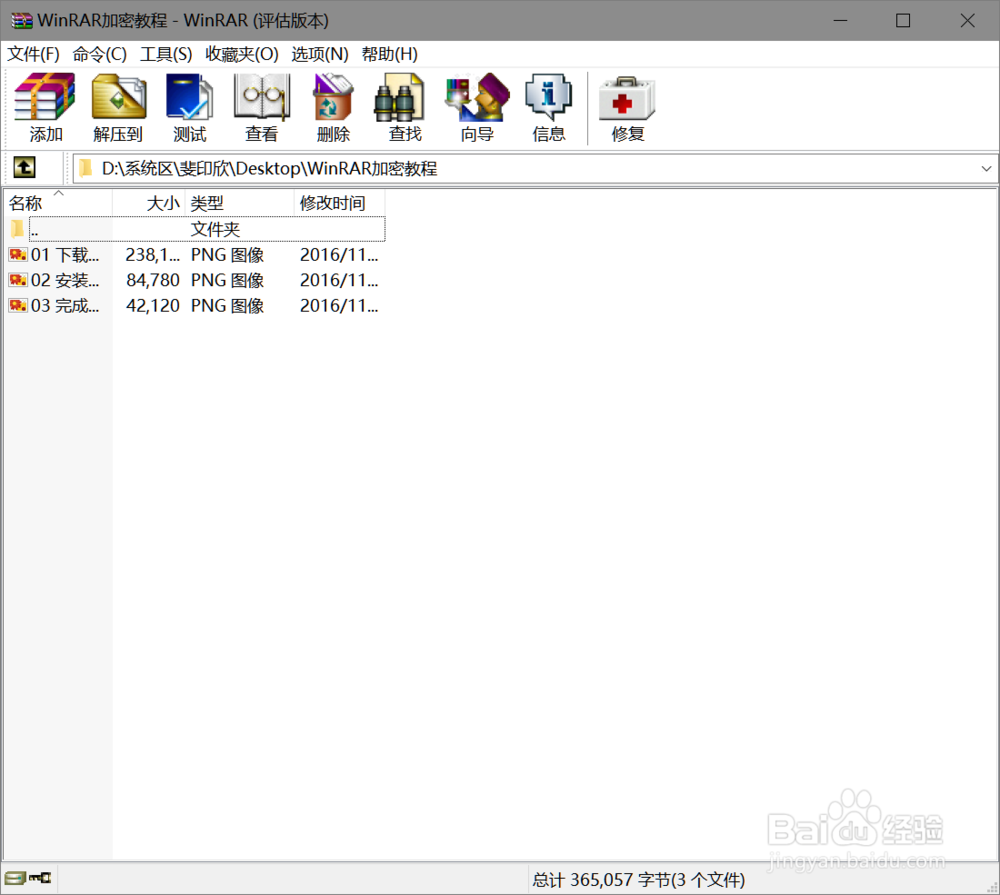Open the 命令(C) menu
The width and height of the screenshot is (1000, 895).
99,54
